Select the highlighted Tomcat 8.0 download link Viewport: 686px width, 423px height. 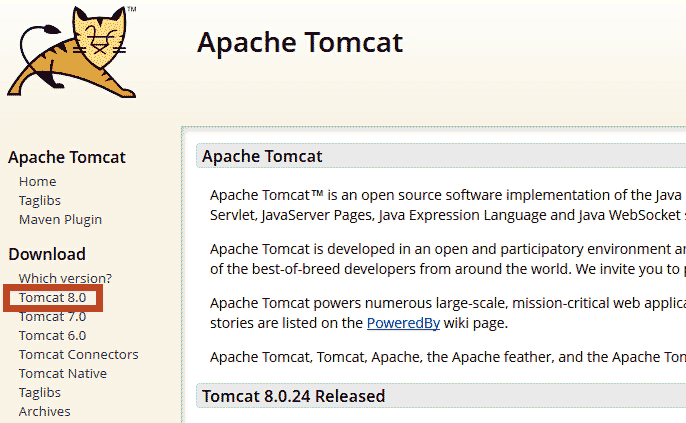[52, 297]
